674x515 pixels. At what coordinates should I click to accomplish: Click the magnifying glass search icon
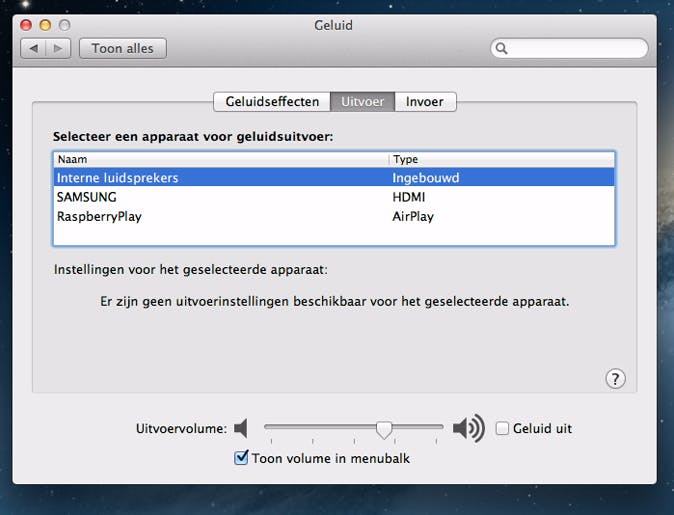point(501,48)
